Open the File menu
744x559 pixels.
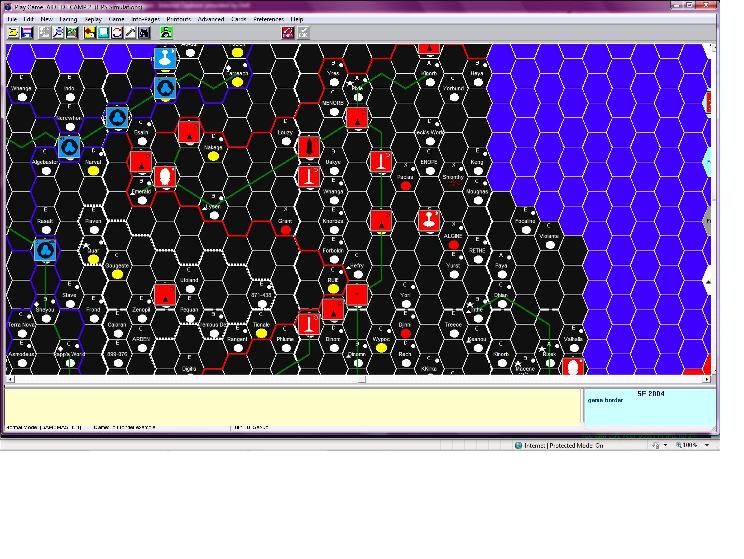click(x=12, y=19)
